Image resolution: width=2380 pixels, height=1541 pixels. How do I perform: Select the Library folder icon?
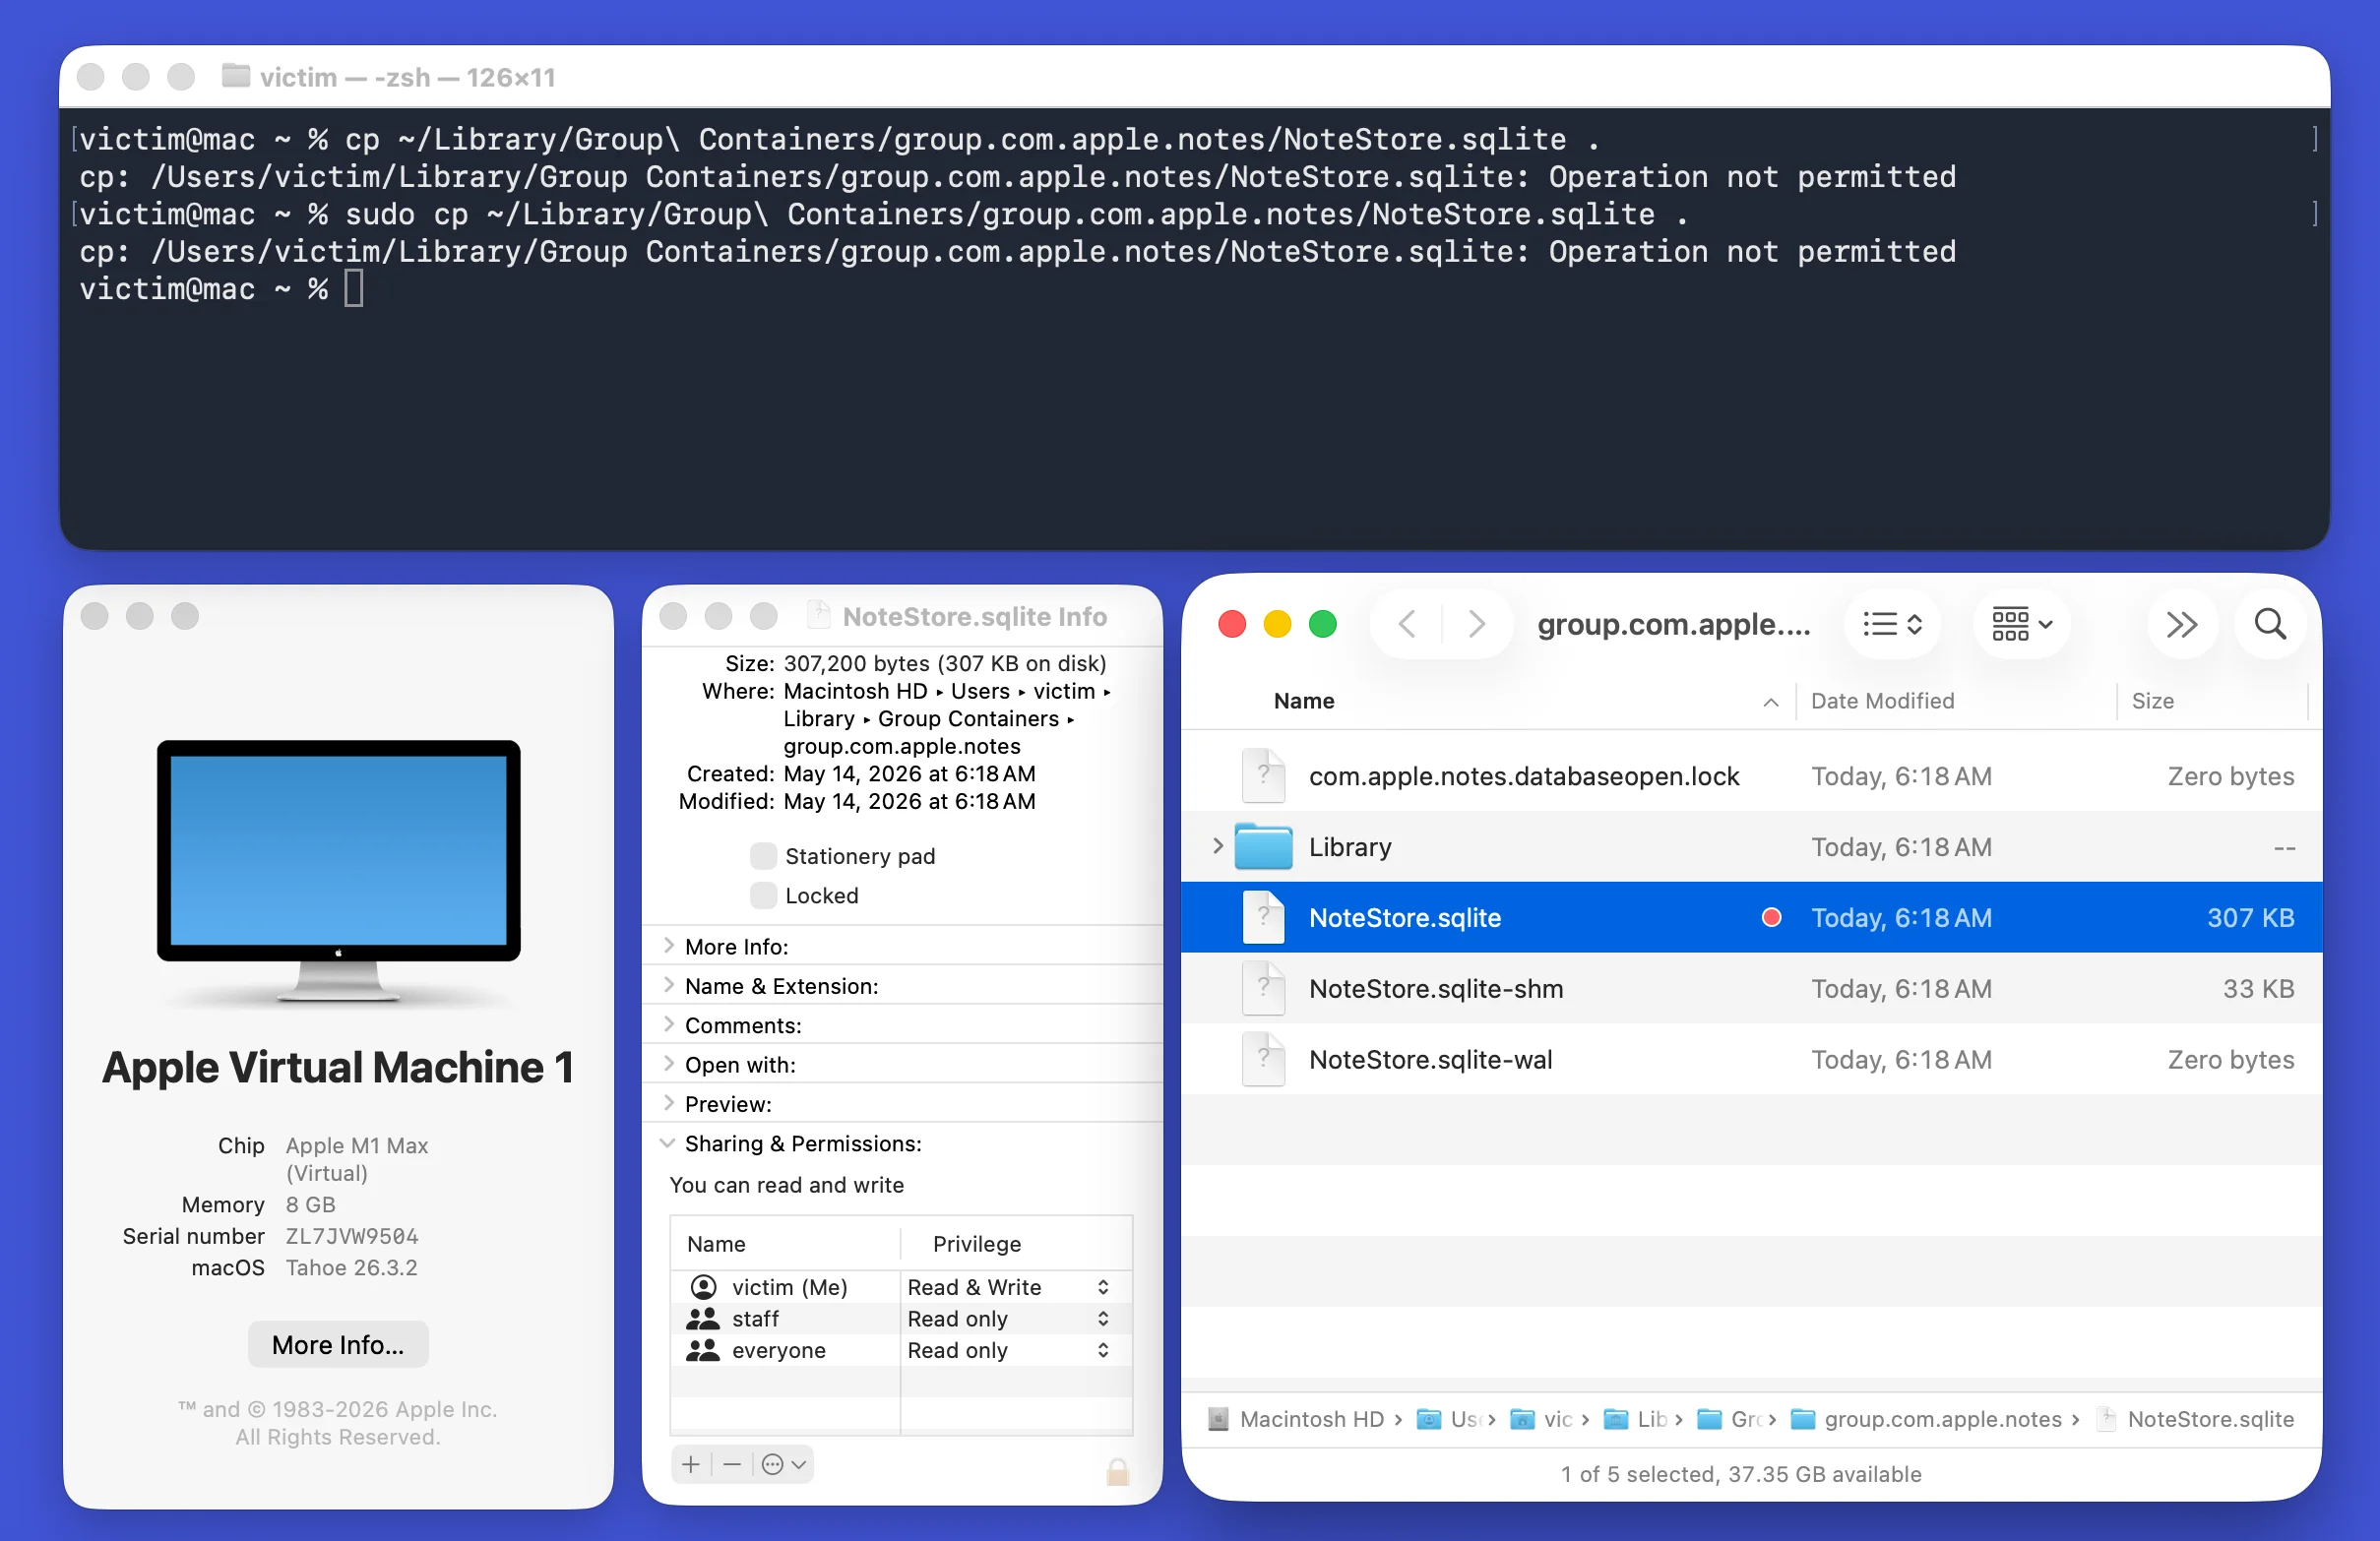(1263, 846)
